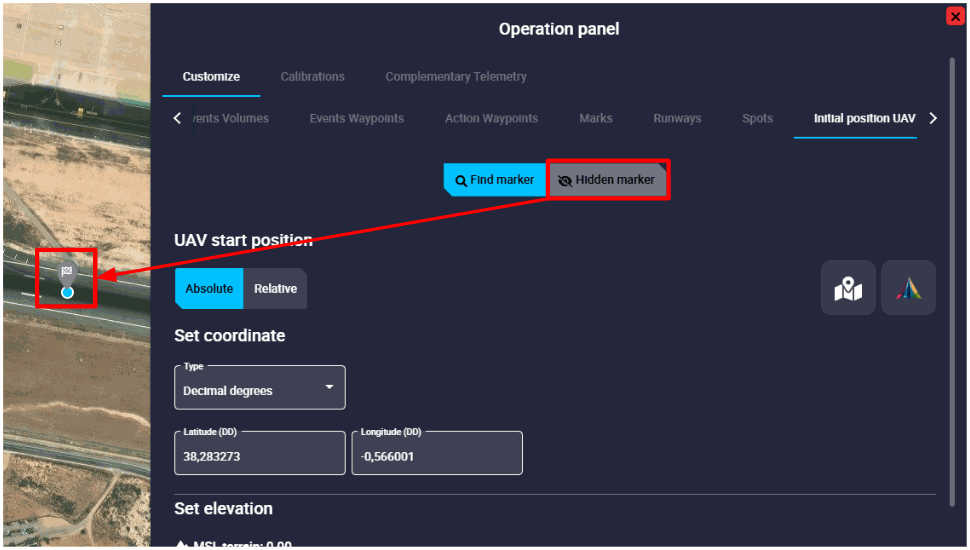The height and width of the screenshot is (550, 970).
Task: Switch to the Calibrations tab
Action: 312,76
